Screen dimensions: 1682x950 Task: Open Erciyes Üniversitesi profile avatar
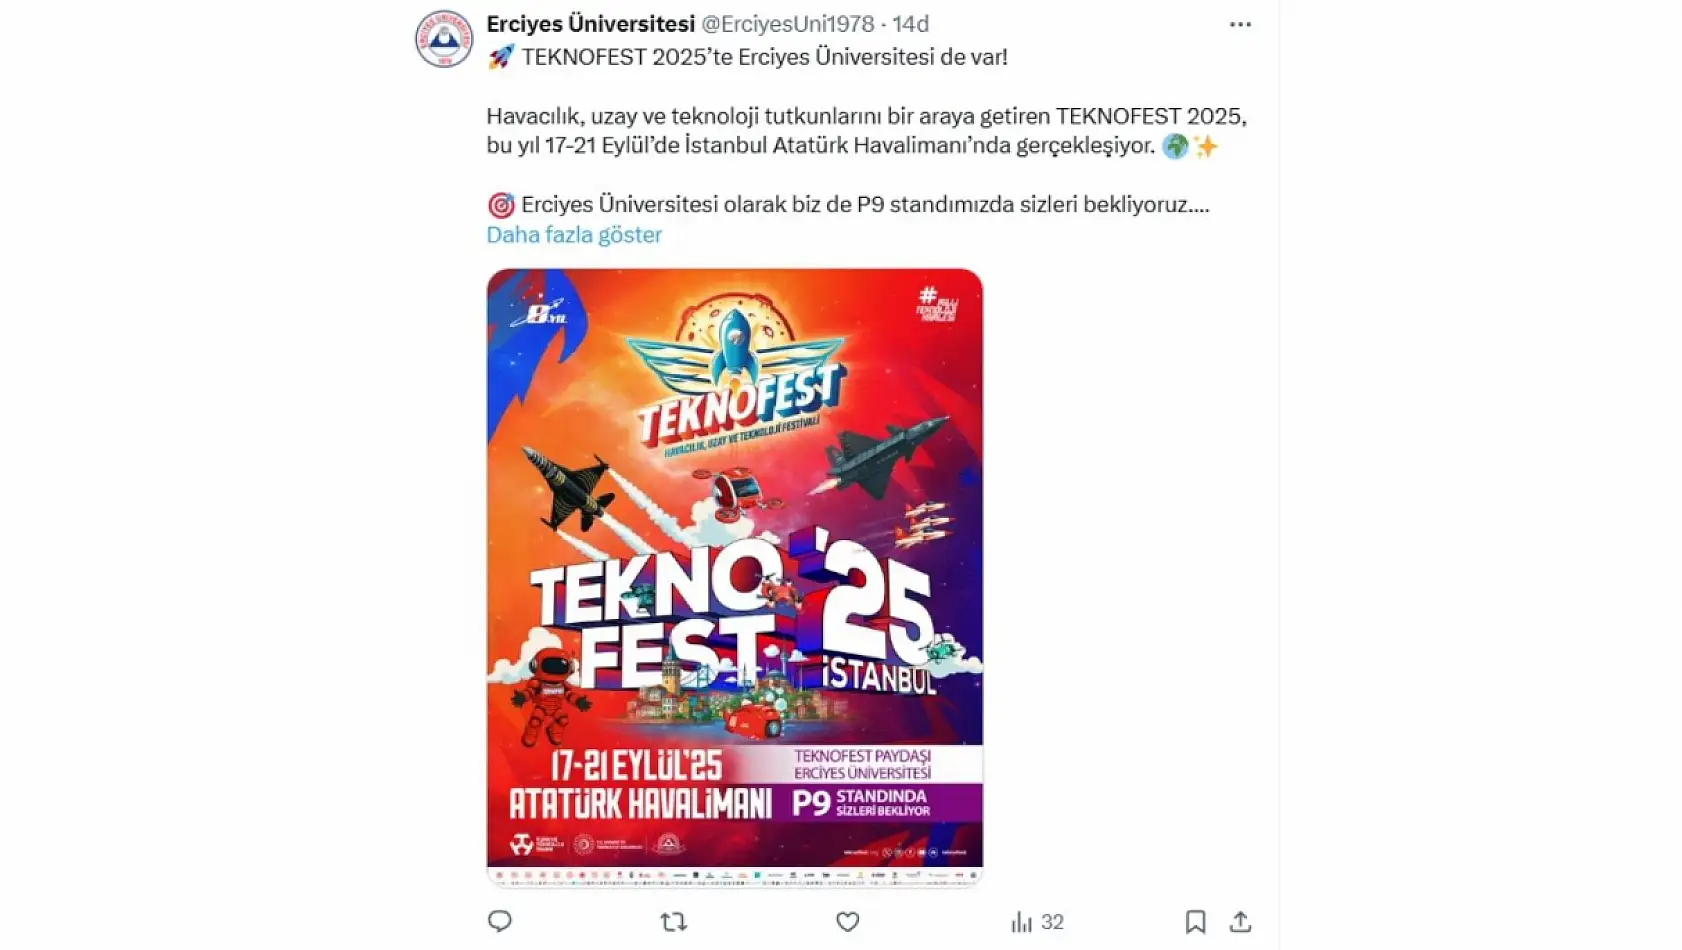tap(444, 39)
